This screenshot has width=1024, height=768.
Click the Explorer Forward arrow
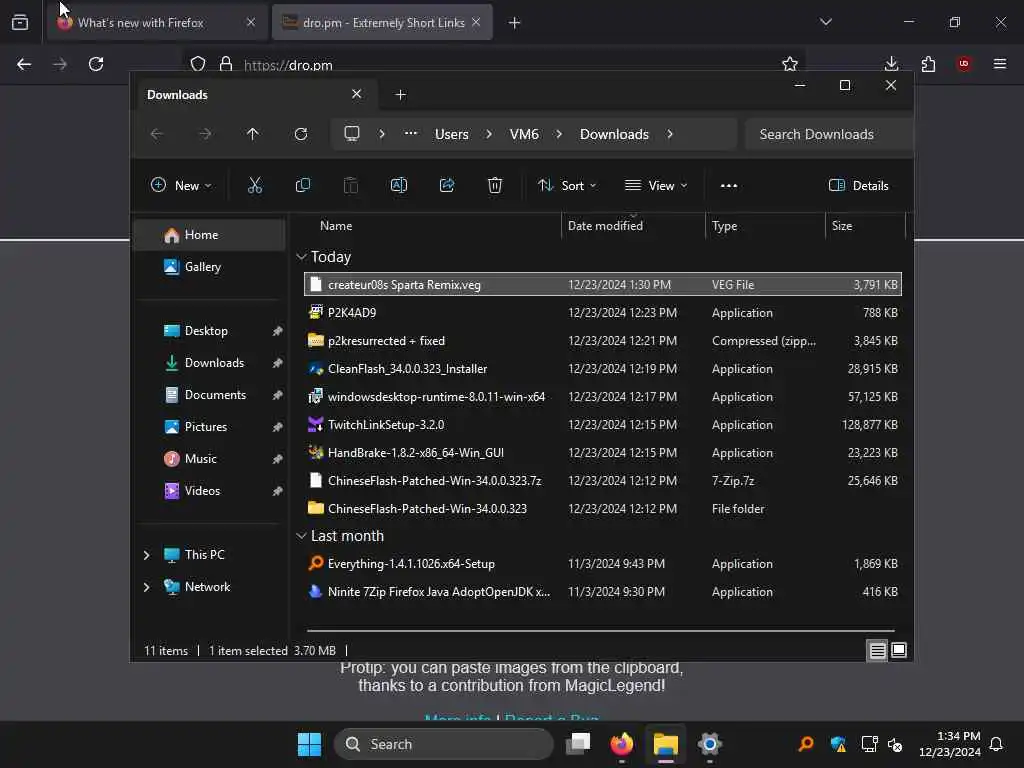(x=205, y=134)
